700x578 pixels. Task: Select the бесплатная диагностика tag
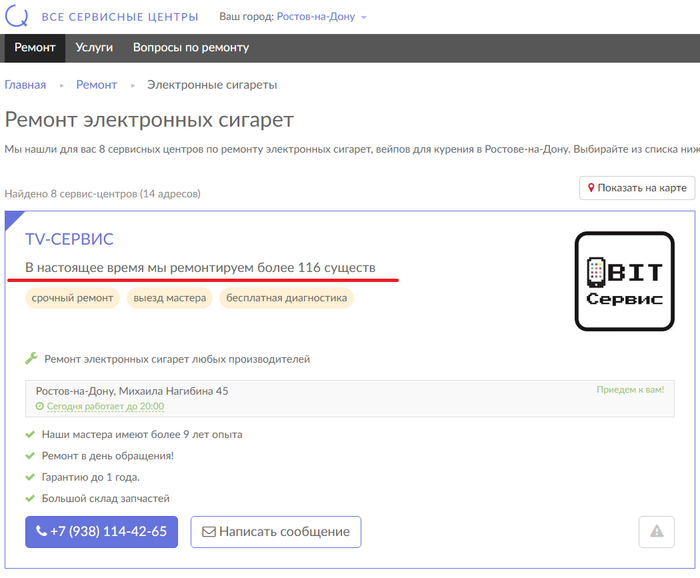286,298
